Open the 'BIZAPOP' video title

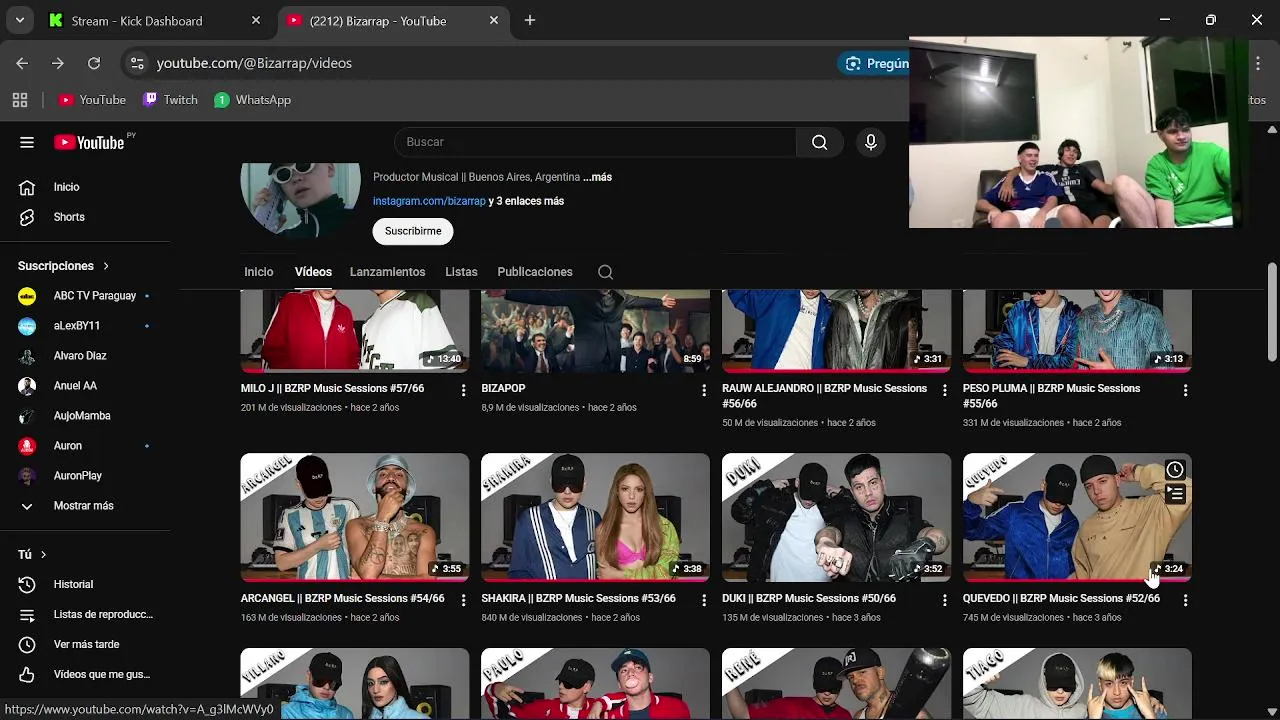click(503, 388)
